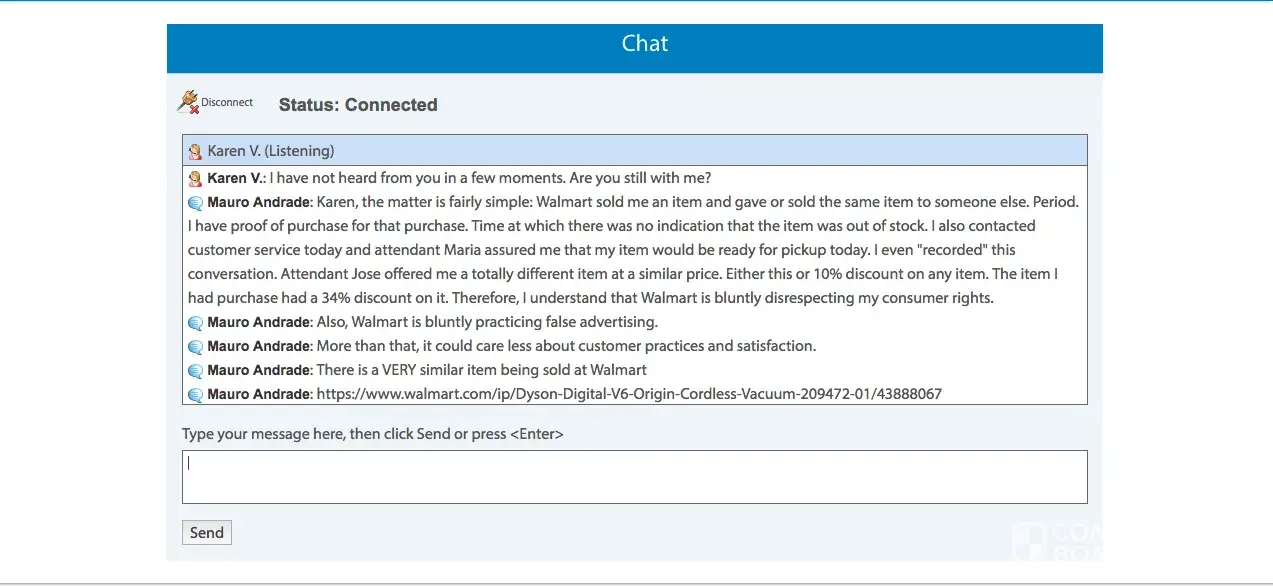Open the Walmart Dyson vacuum URL
The width and height of the screenshot is (1273, 586).
[x=628, y=394]
